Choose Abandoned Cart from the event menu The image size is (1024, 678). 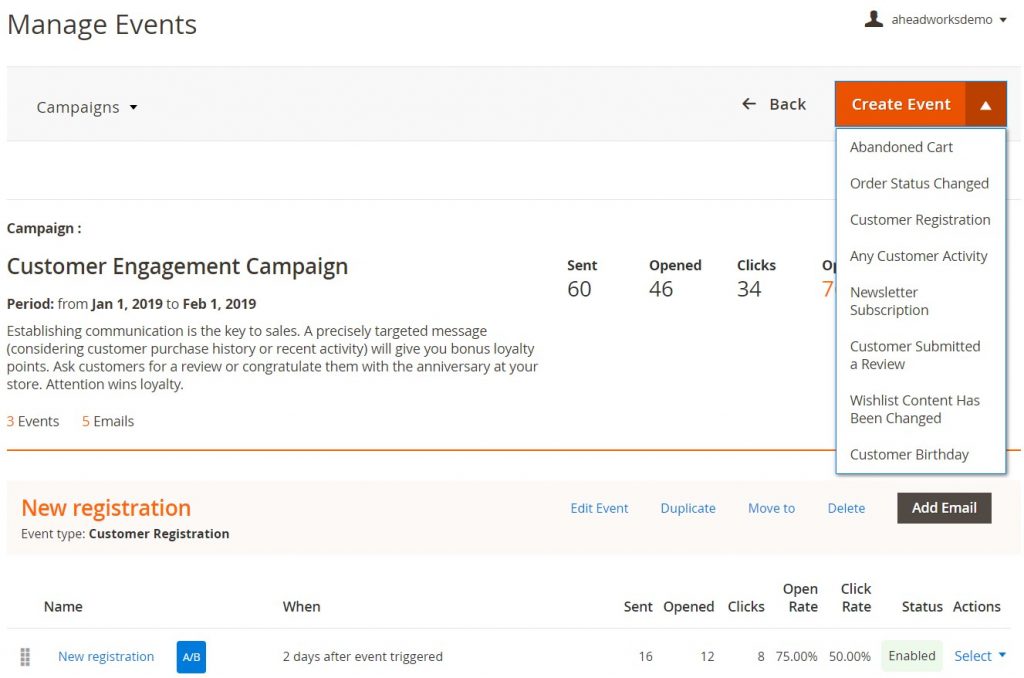pos(901,146)
